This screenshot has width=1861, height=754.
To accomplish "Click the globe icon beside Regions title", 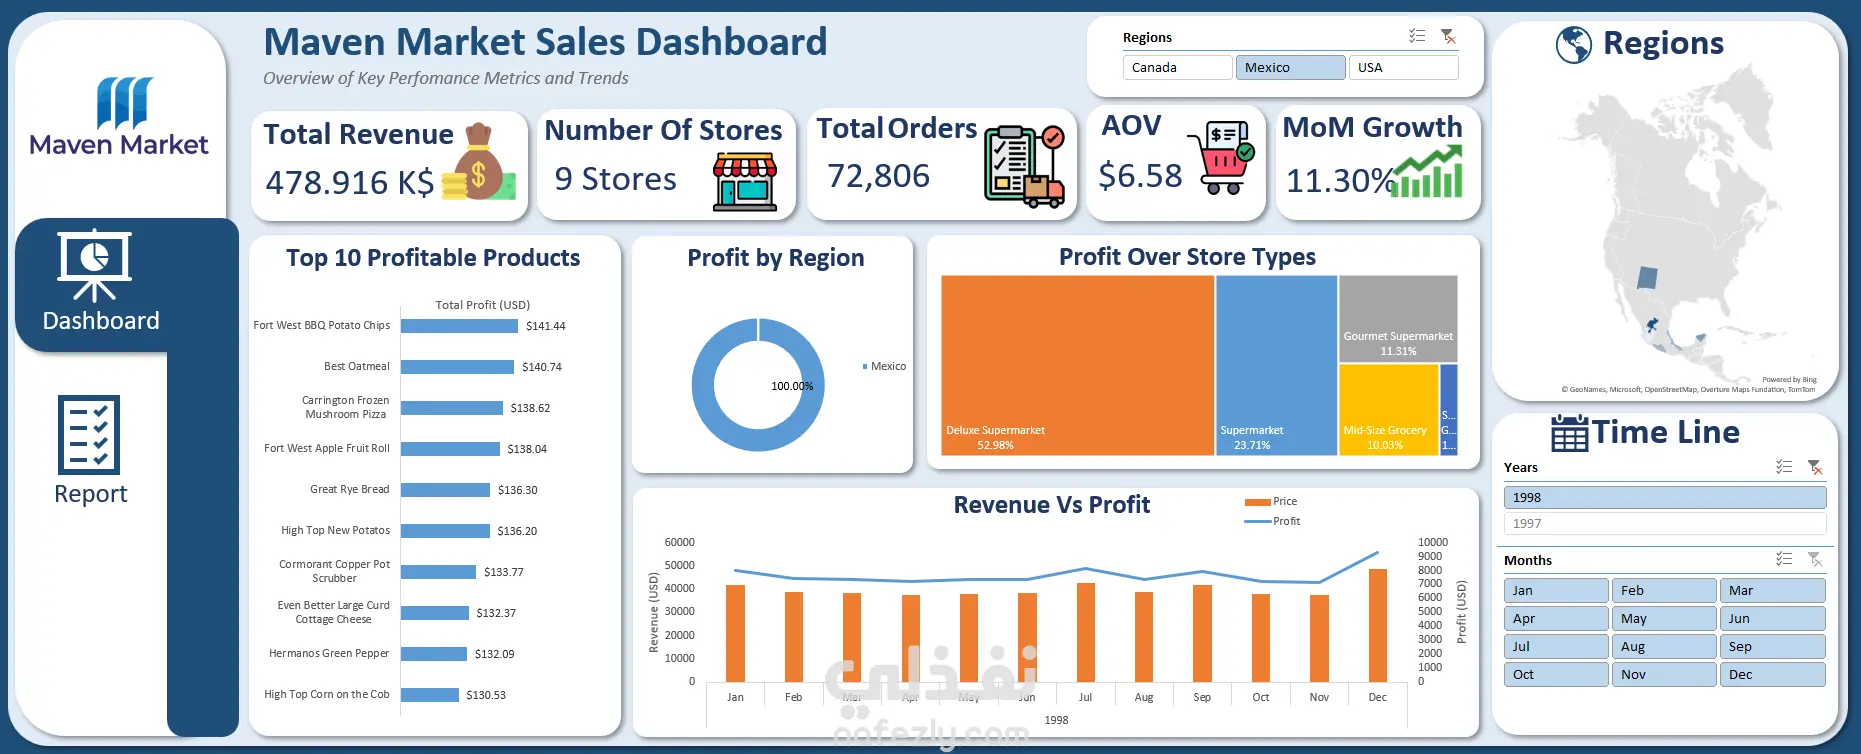I will coord(1574,44).
